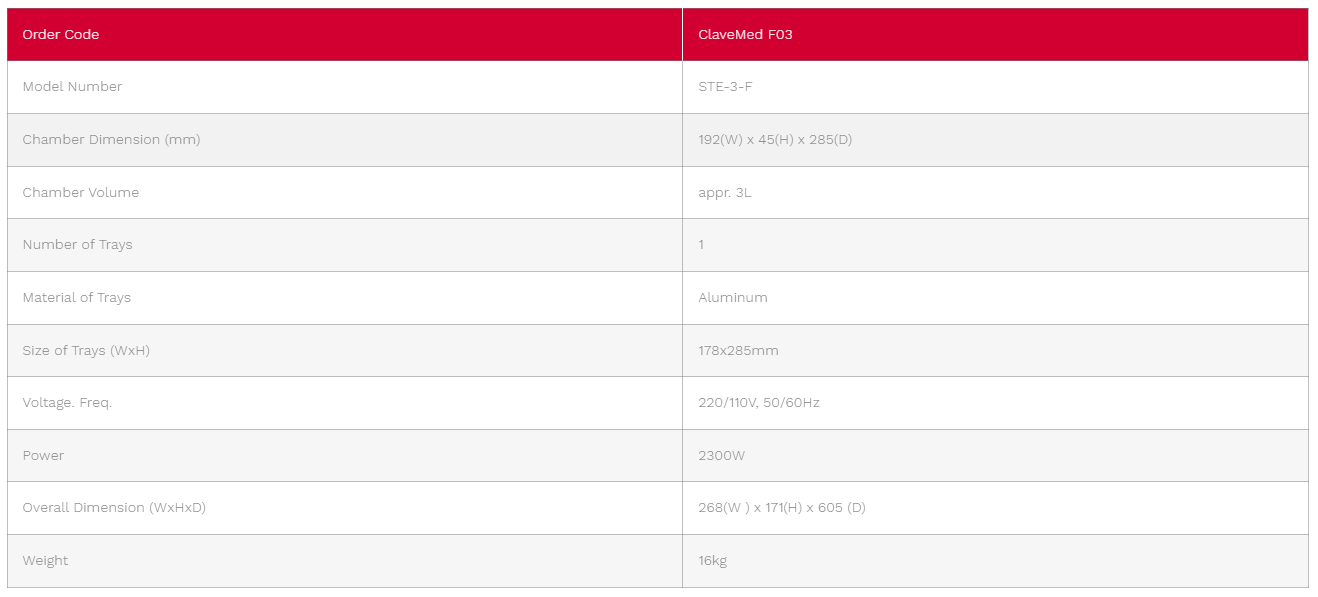Screen dimensions: 1318x597
Task: Select the 220/110V, 50/60Hz value
Action: point(759,403)
